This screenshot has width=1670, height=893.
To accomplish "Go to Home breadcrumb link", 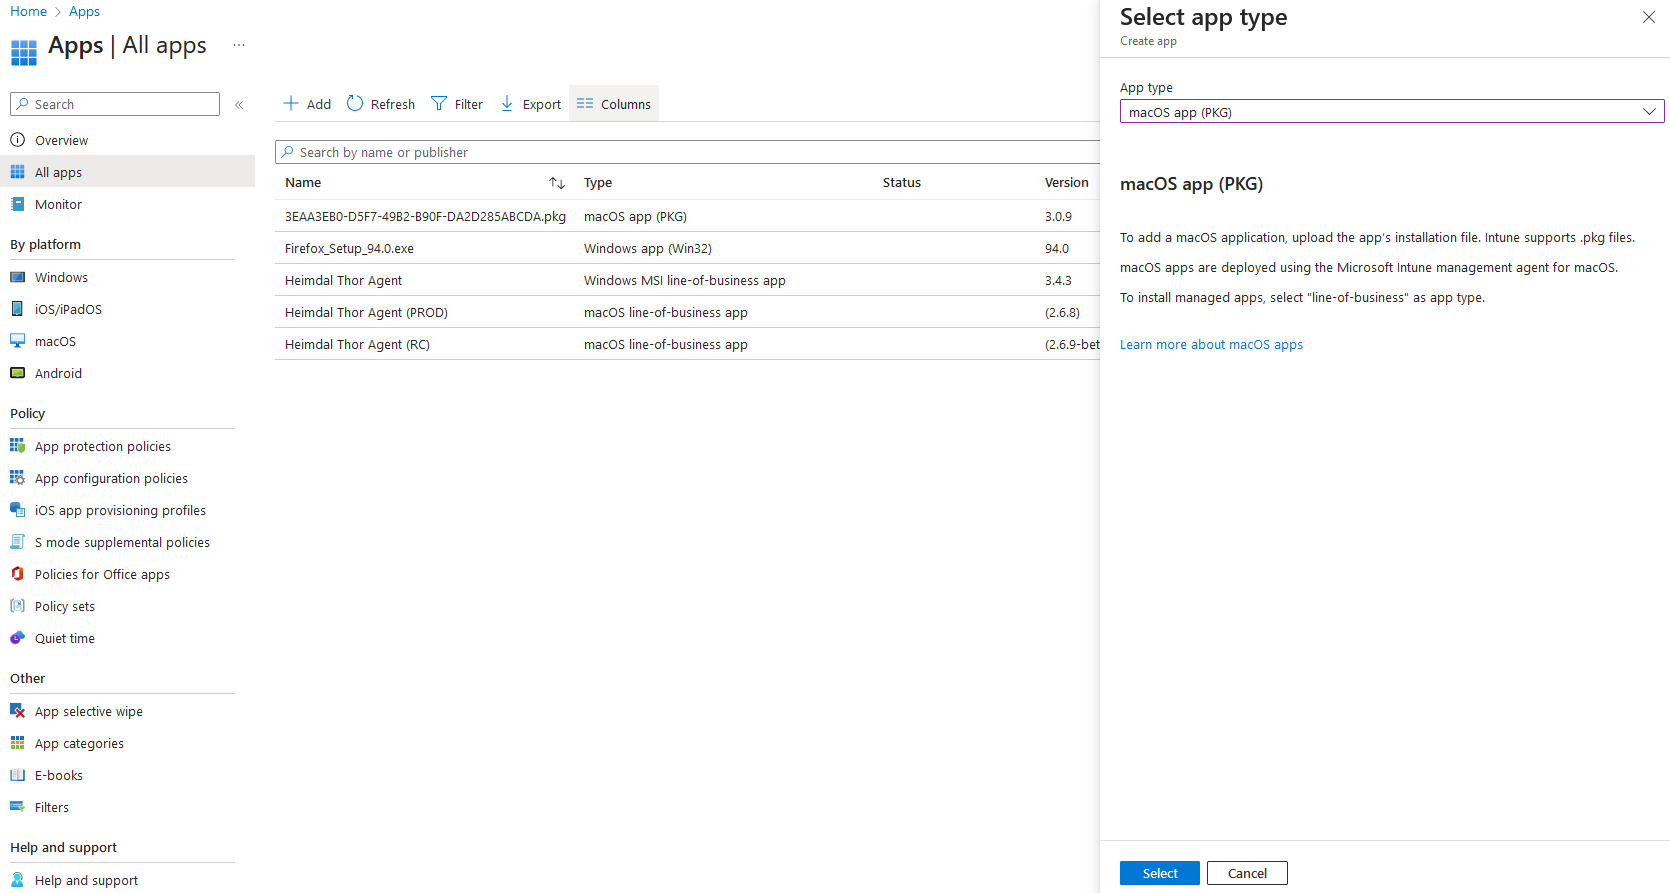I will click(28, 11).
